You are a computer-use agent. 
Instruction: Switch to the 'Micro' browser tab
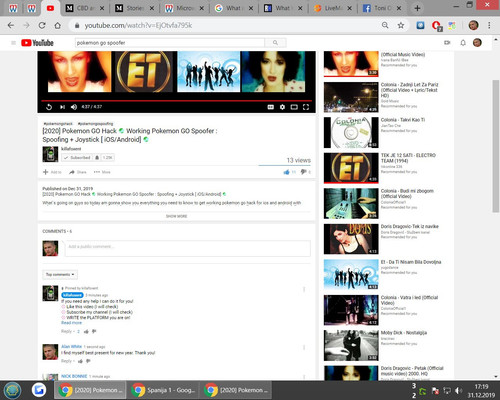coord(185,8)
